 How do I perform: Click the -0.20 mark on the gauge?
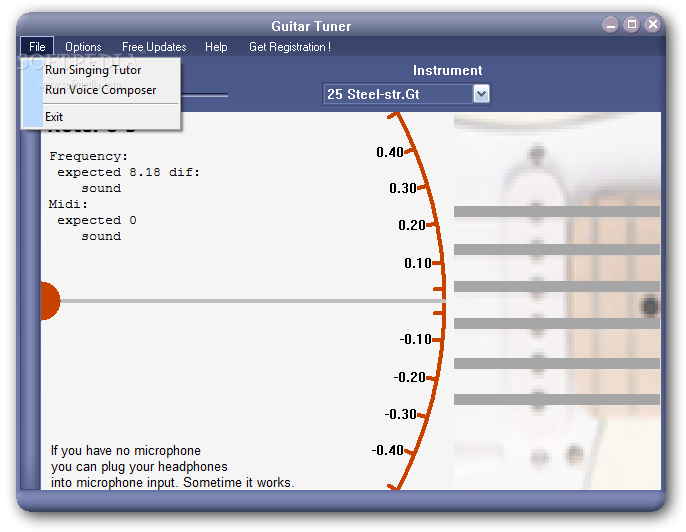pos(410,377)
